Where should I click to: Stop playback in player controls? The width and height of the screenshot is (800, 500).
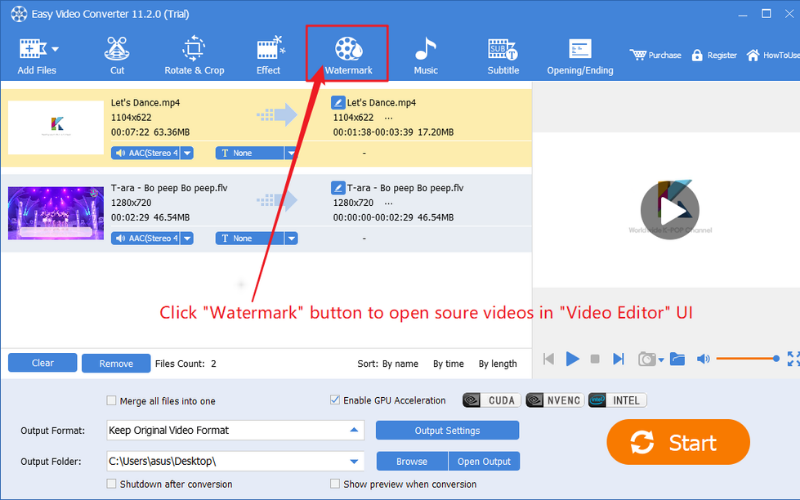click(594, 359)
